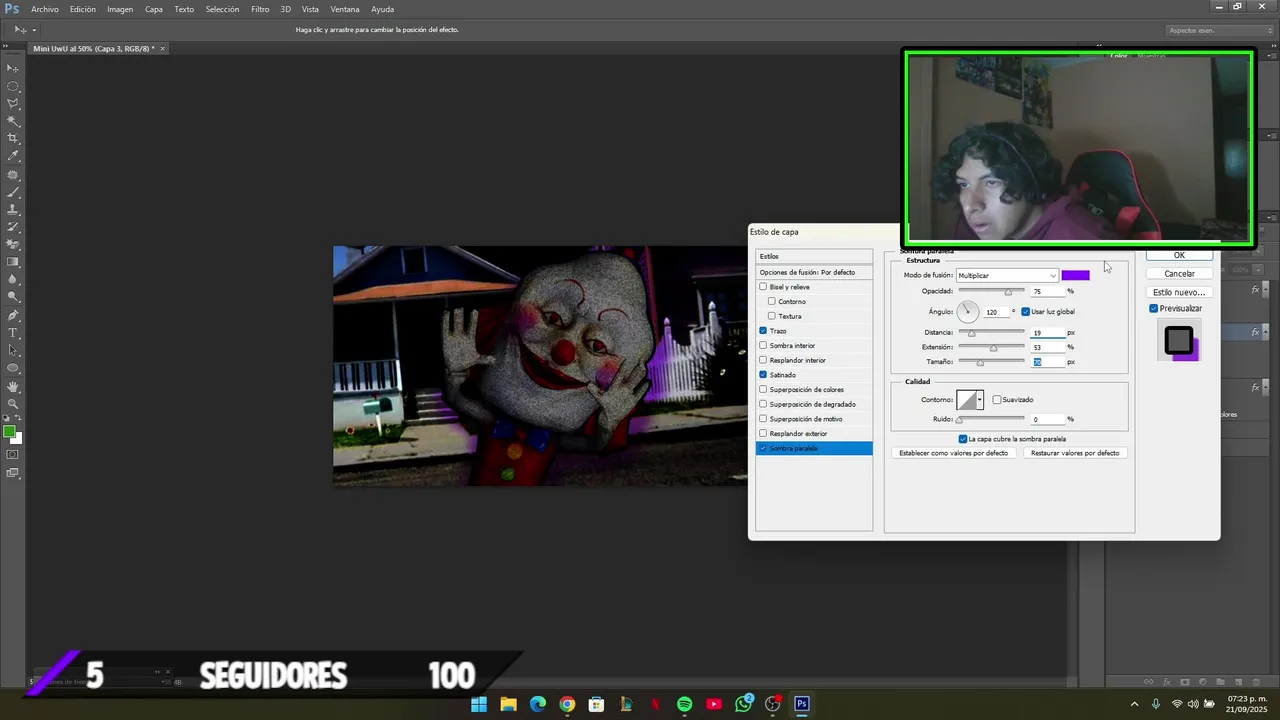Select the History Brush tool
This screenshot has height=720, width=1280.
coord(13,227)
